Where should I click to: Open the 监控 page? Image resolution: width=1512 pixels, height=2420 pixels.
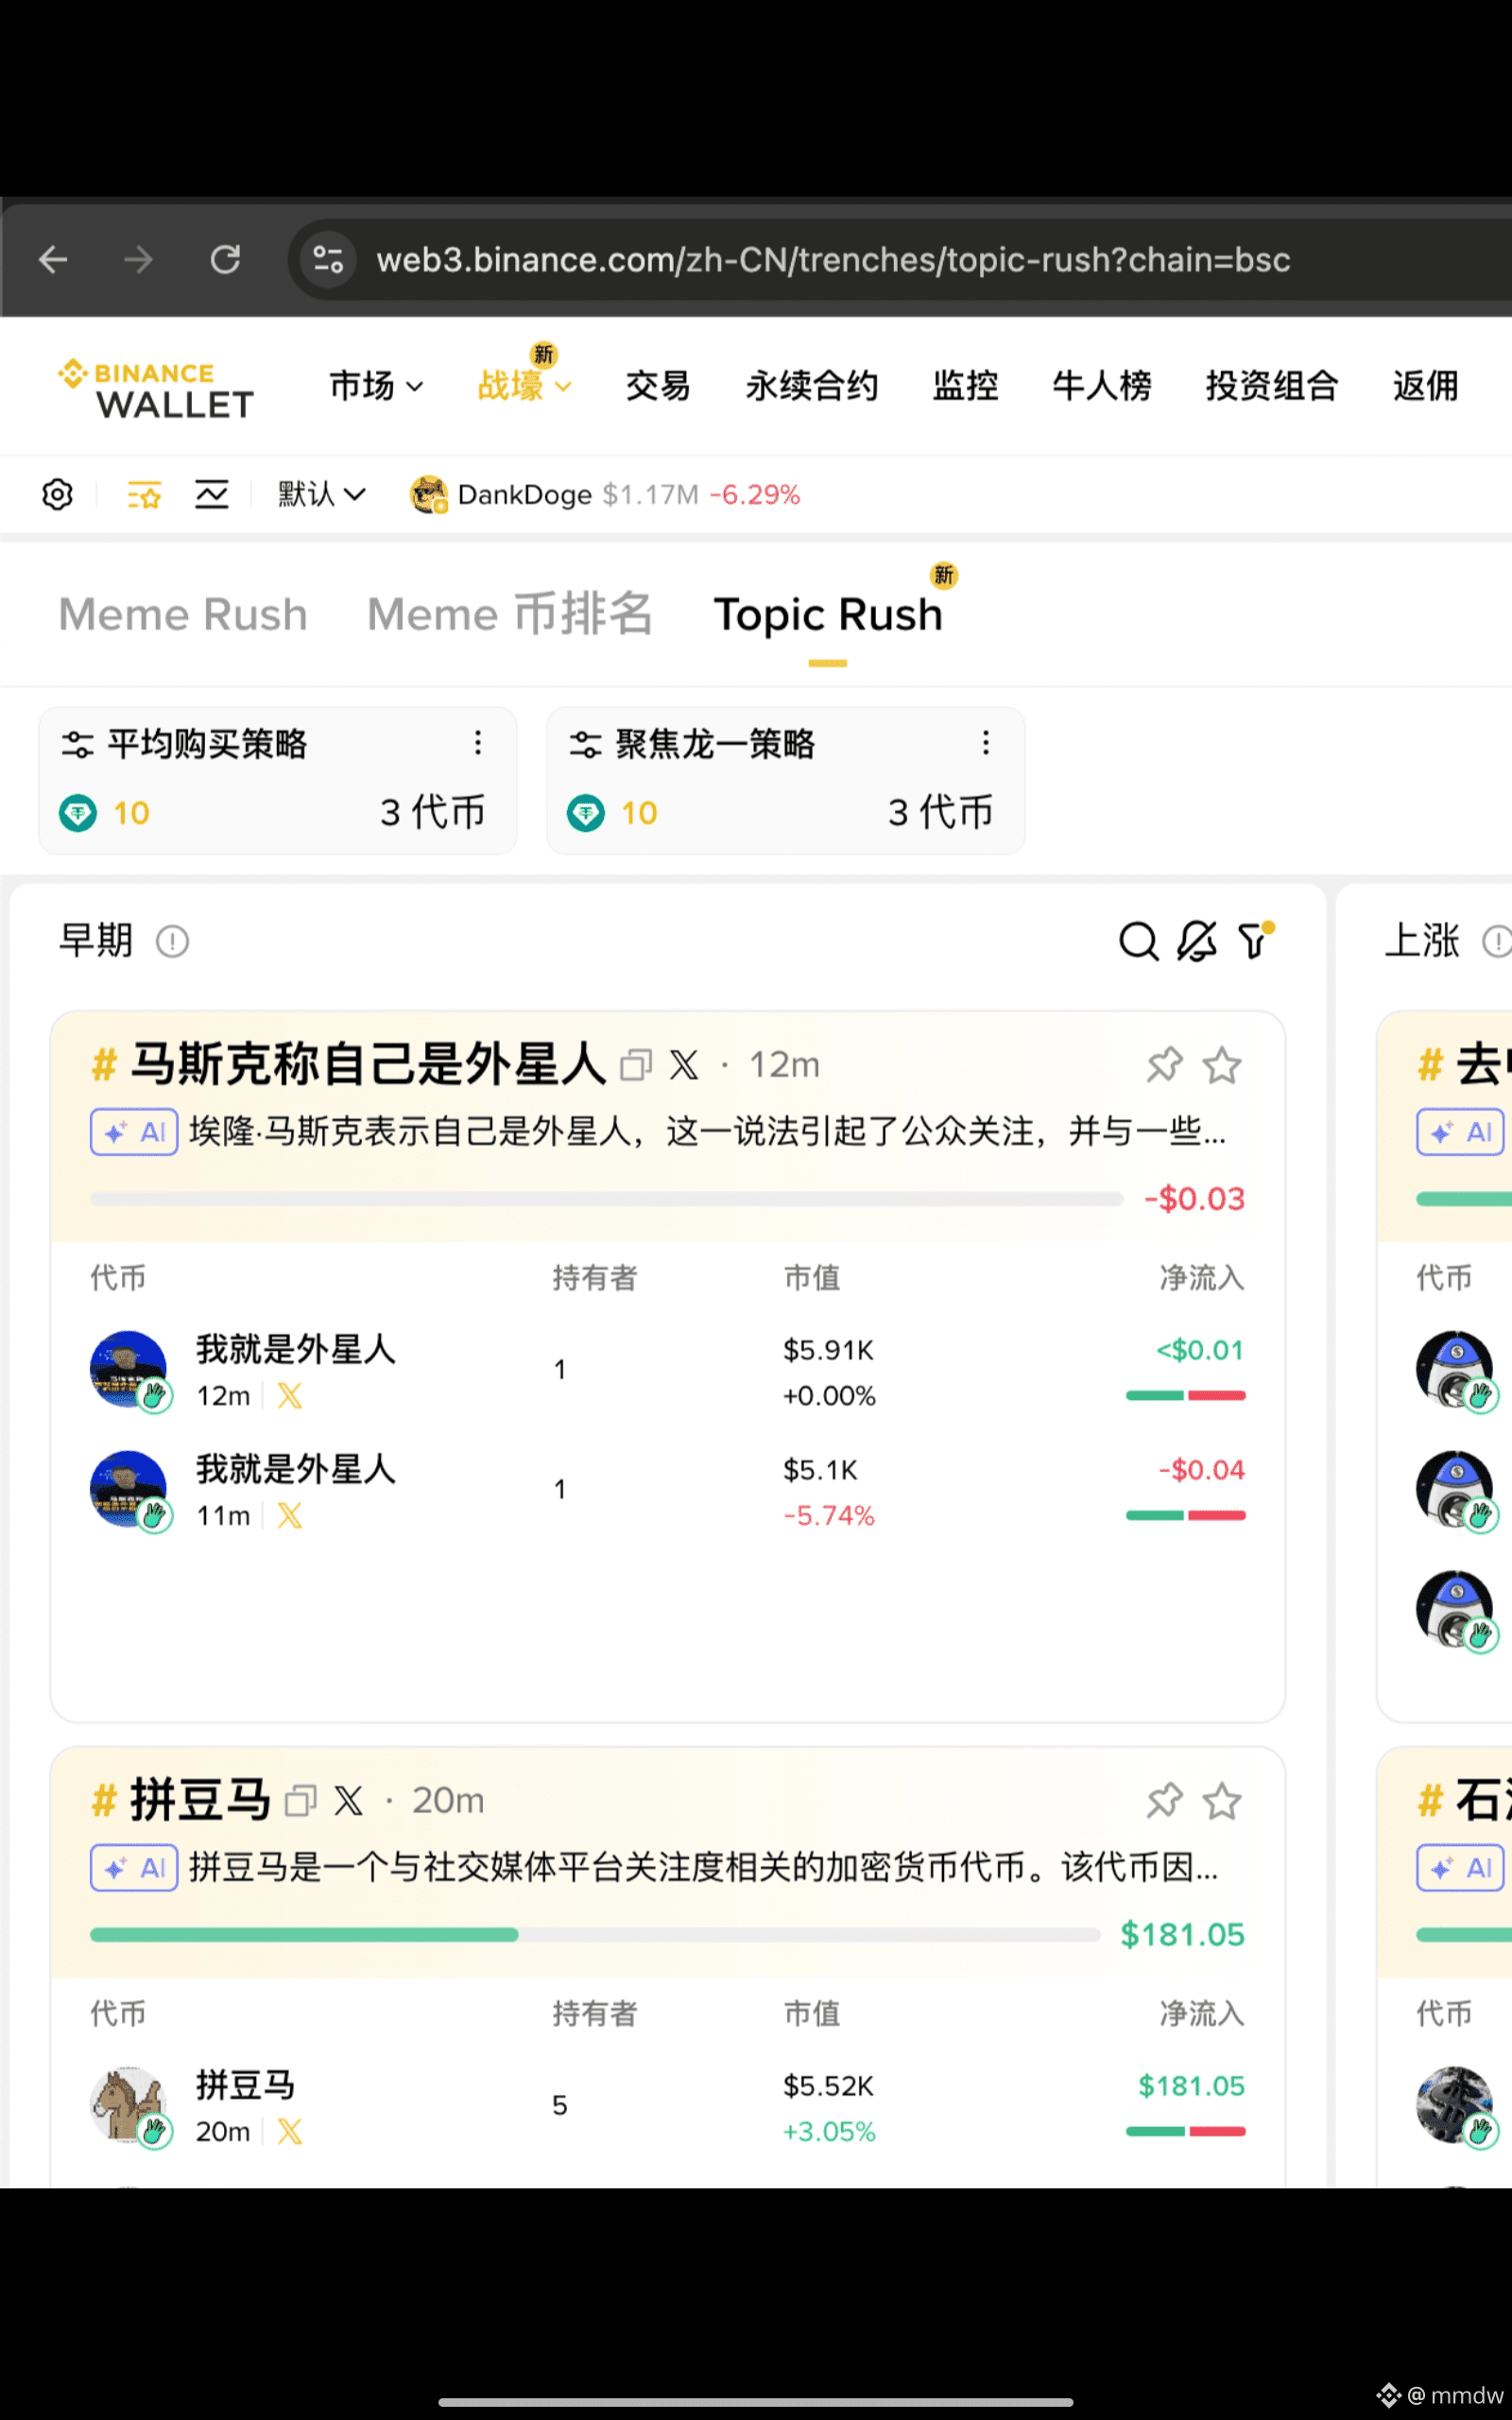[x=966, y=386]
